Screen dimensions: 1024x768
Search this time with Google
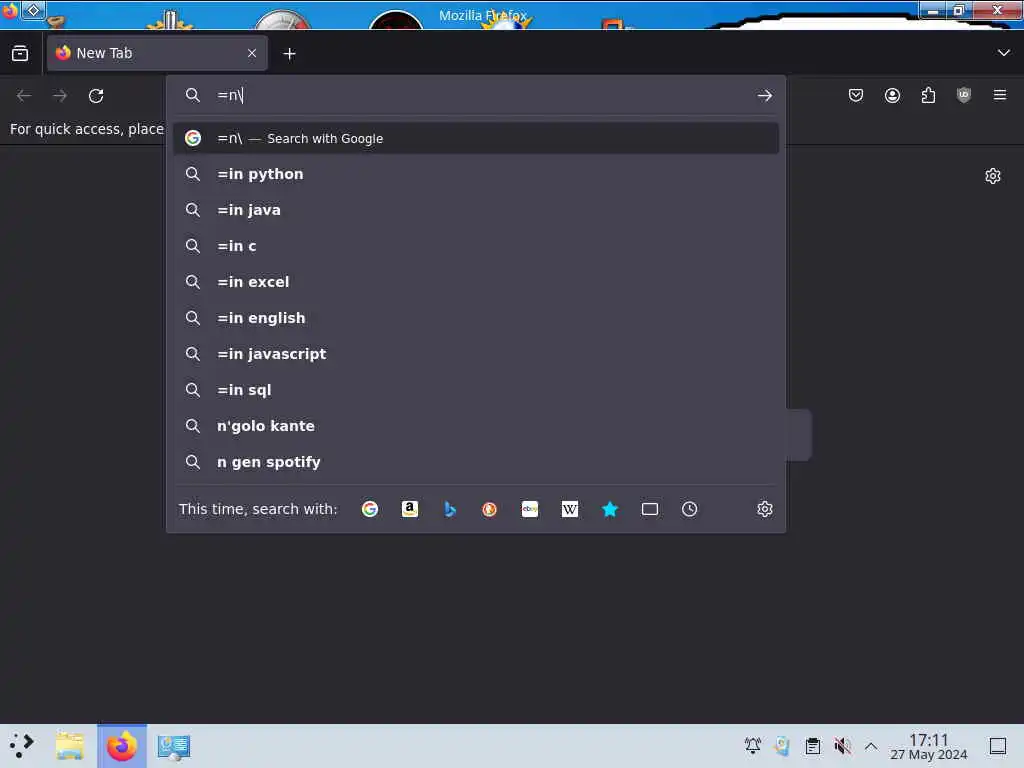[x=370, y=509]
